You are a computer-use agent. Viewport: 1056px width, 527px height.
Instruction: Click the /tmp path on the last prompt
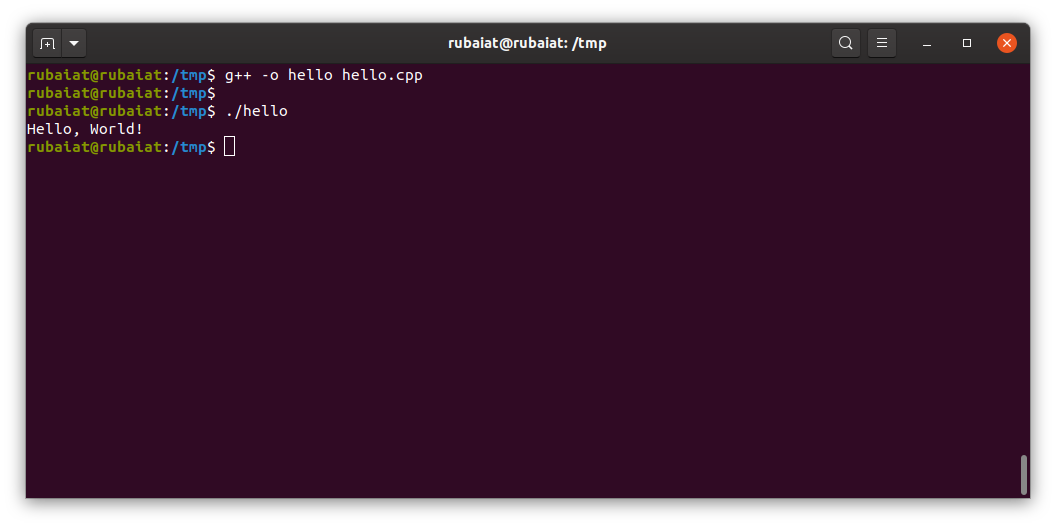click(189, 147)
